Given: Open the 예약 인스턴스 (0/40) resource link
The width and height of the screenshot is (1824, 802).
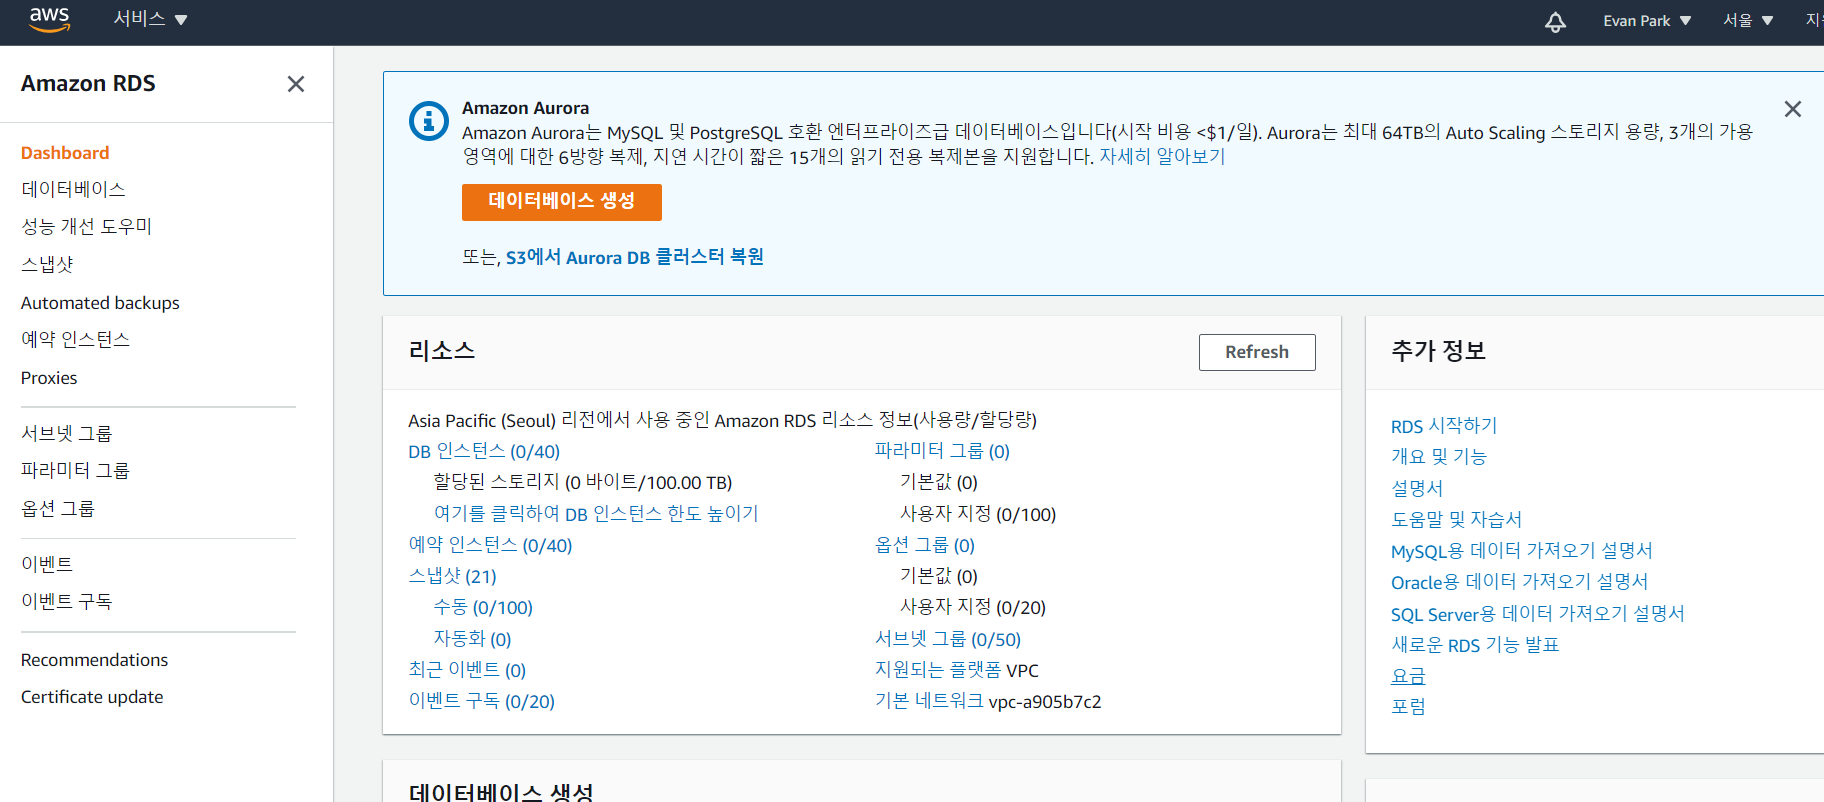Looking at the screenshot, I should tap(490, 545).
